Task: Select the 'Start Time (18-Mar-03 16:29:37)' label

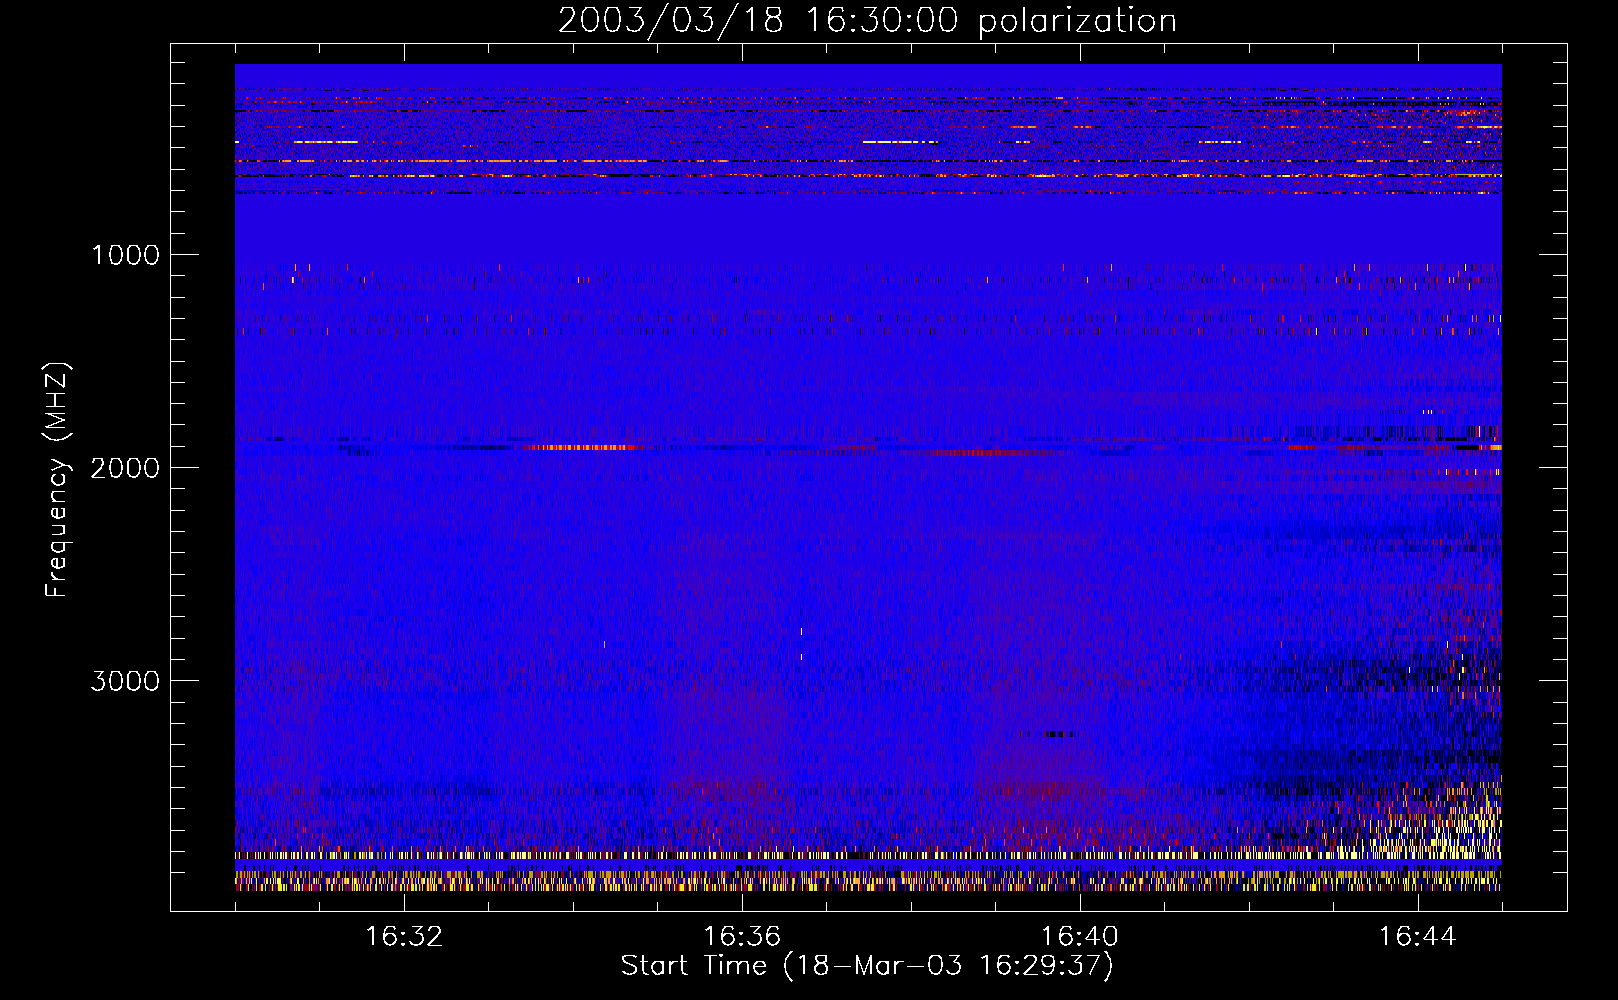Action: 867,966
